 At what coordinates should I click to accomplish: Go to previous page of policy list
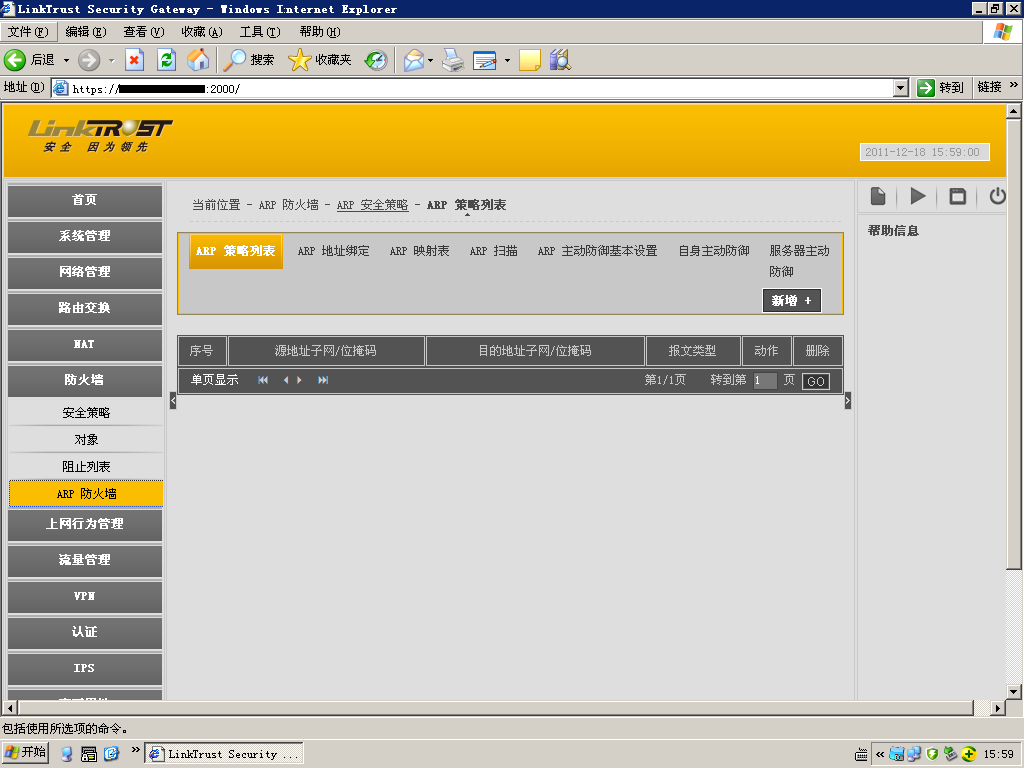285,380
